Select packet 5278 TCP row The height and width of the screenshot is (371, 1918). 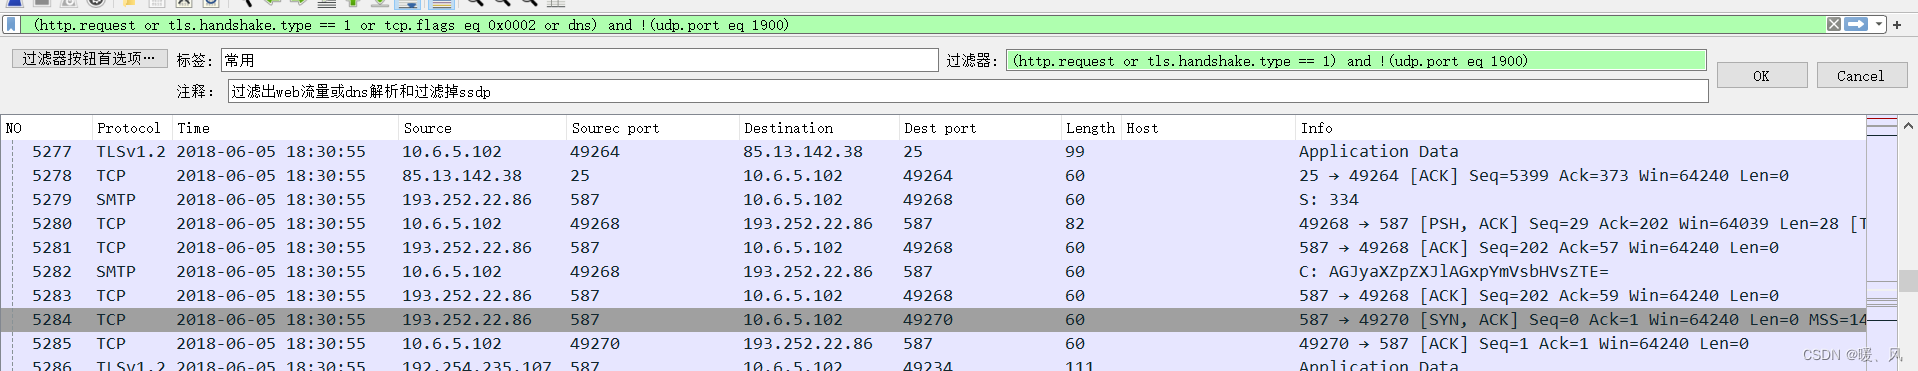[x=933, y=176]
